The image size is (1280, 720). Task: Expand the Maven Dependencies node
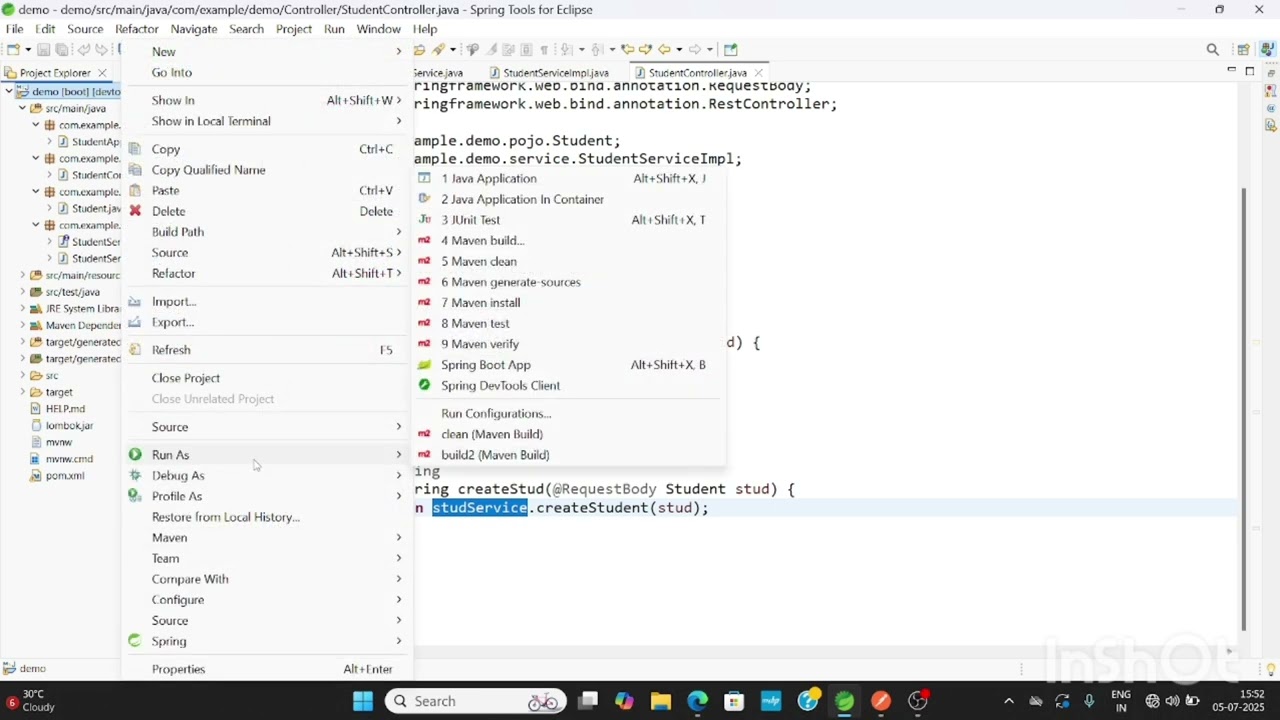tap(22, 325)
